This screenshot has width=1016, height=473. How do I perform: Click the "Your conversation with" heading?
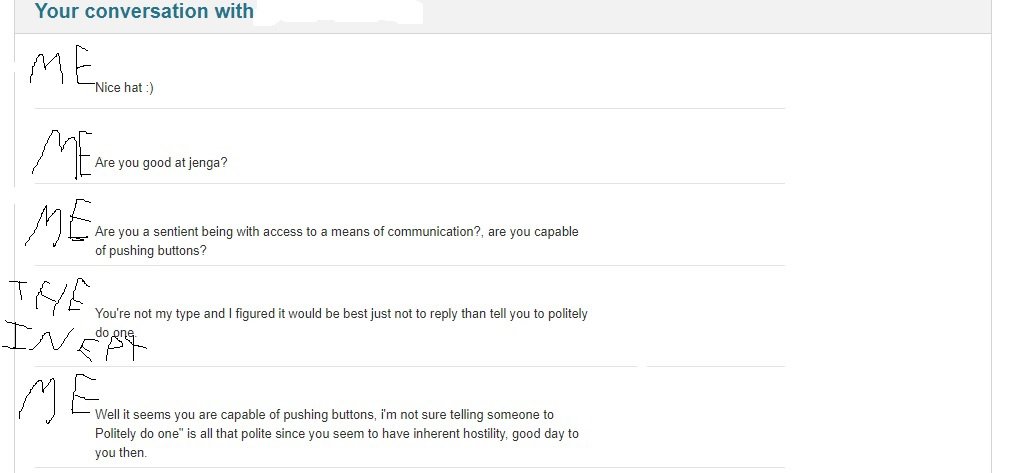pyautogui.click(x=144, y=12)
